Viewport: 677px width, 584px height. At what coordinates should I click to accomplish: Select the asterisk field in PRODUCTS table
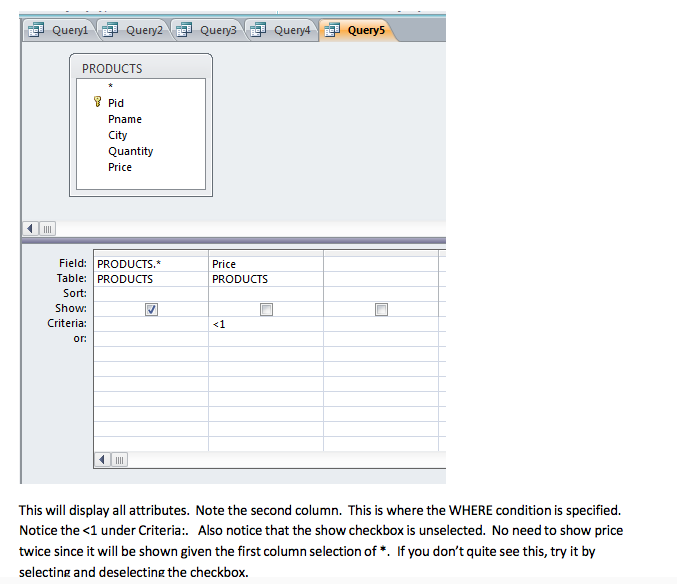coord(111,86)
